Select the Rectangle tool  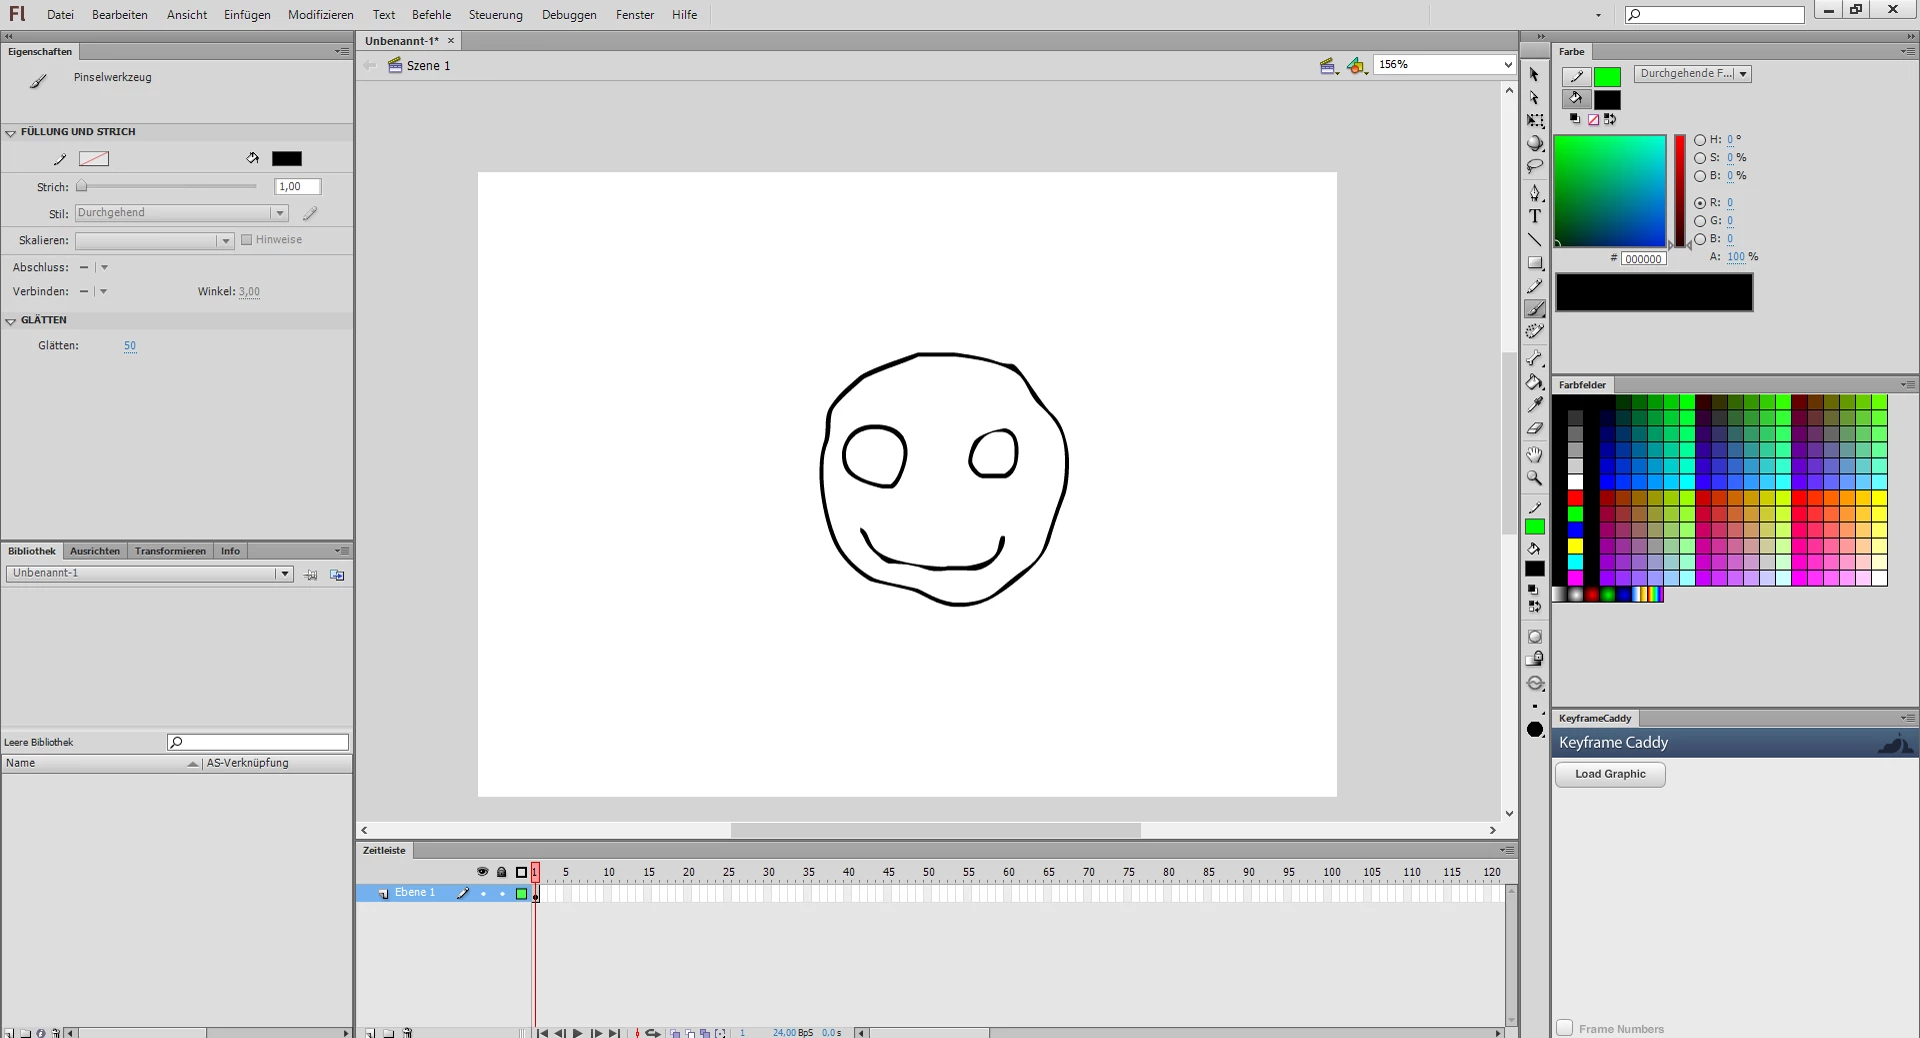(x=1535, y=263)
